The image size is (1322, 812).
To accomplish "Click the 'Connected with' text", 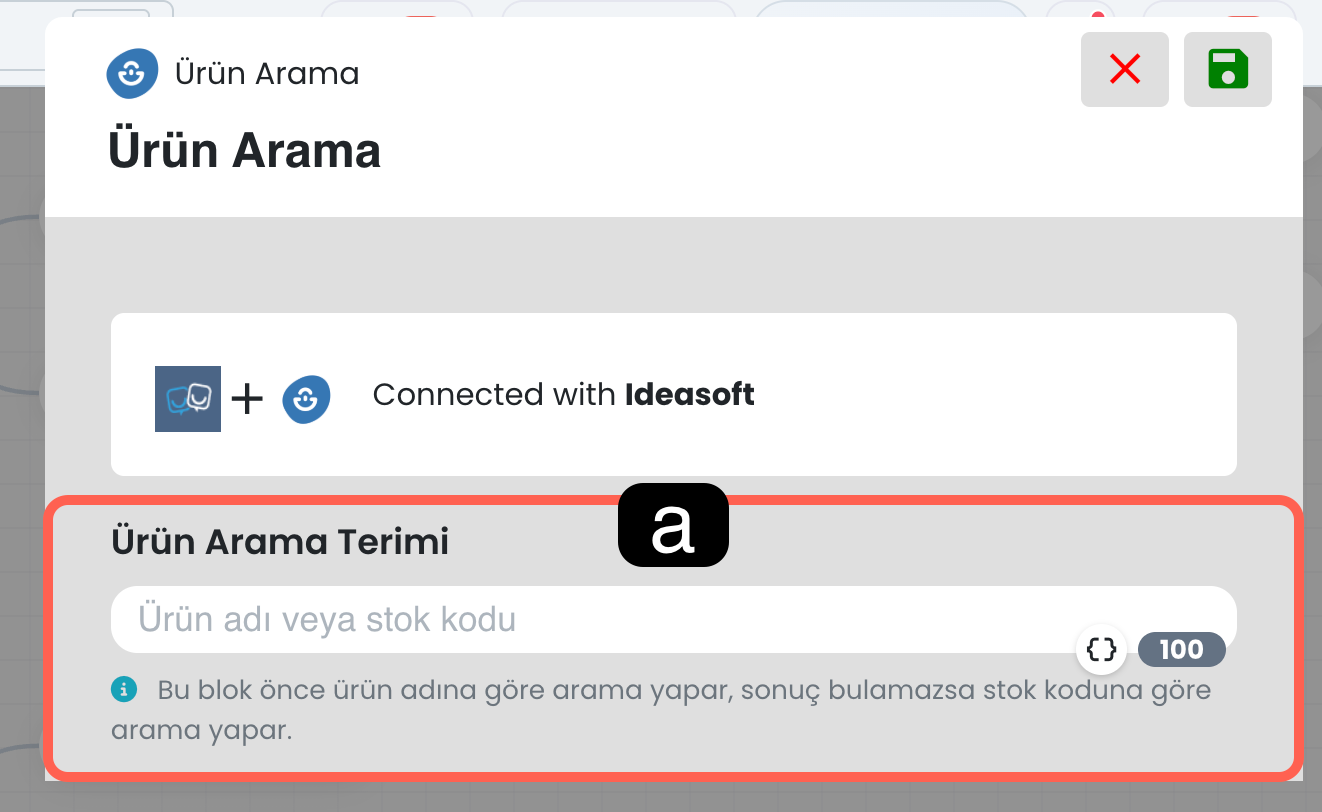I will pyautogui.click(x=494, y=395).
